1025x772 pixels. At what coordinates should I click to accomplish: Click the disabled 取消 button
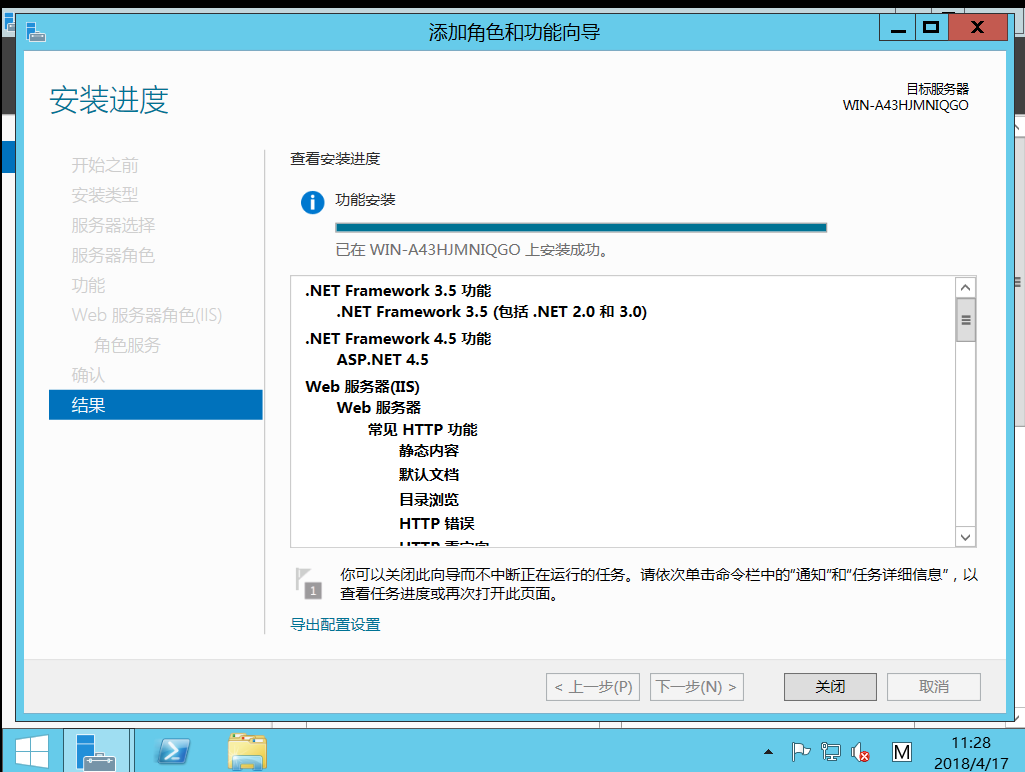coord(933,687)
